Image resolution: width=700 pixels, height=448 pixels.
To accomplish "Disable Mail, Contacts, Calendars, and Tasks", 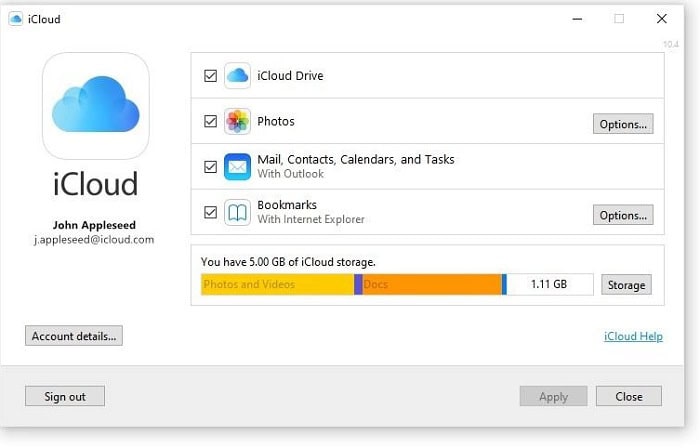I will coord(210,167).
